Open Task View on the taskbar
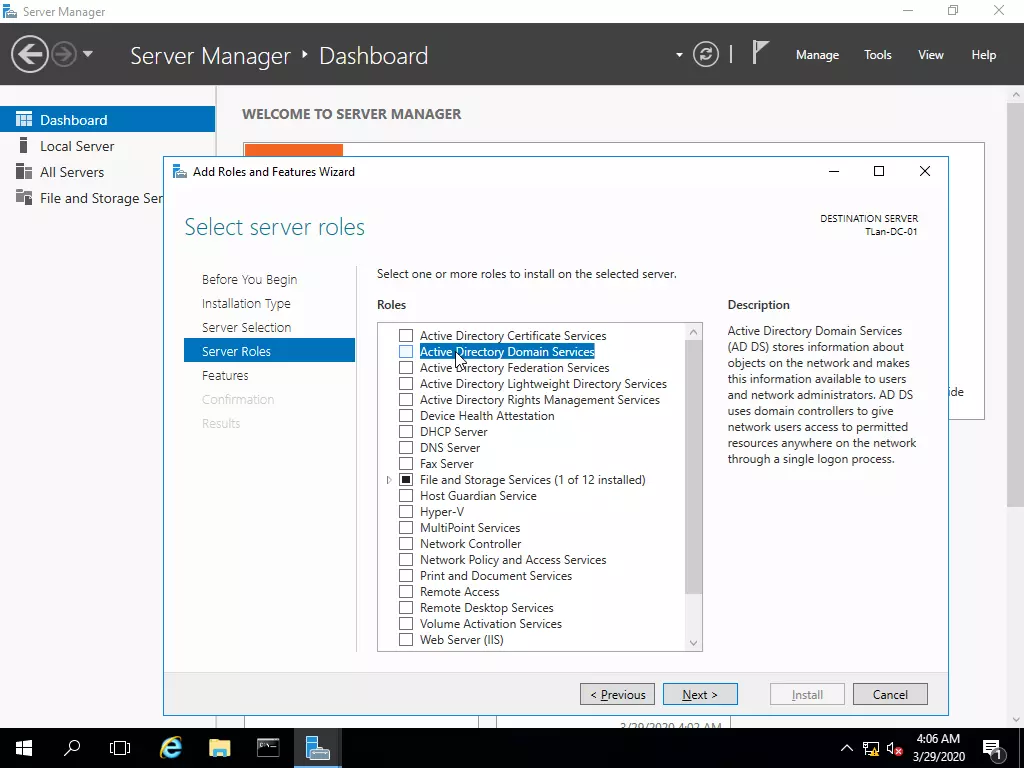1024x768 pixels. (120, 748)
